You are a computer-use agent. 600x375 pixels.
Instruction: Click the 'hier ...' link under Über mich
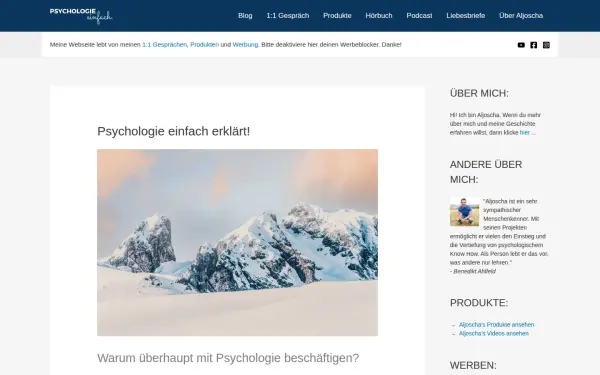point(528,133)
